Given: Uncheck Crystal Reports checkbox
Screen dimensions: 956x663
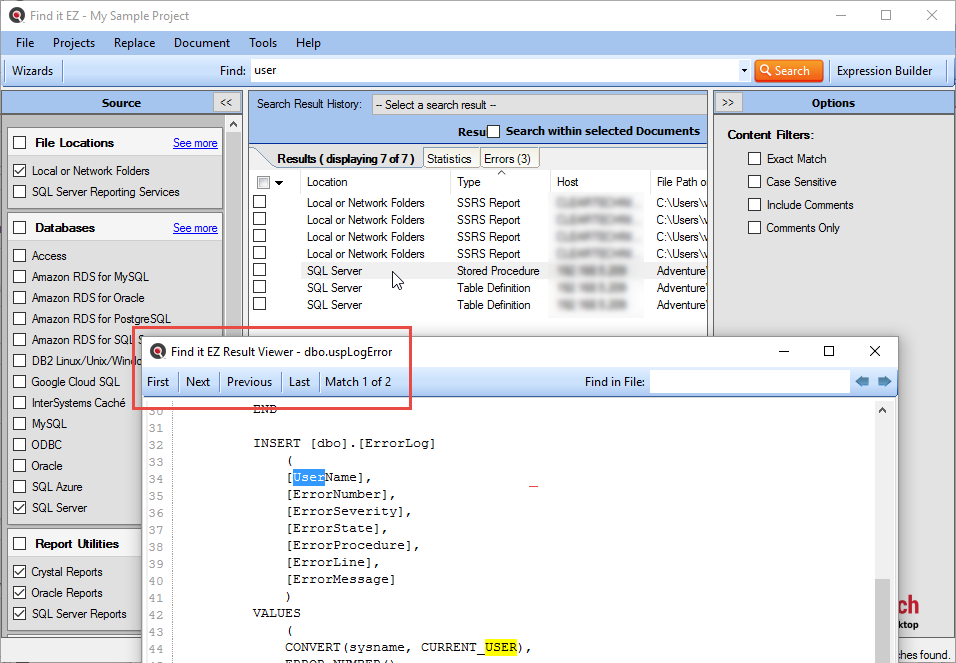Looking at the screenshot, I should click(x=20, y=572).
